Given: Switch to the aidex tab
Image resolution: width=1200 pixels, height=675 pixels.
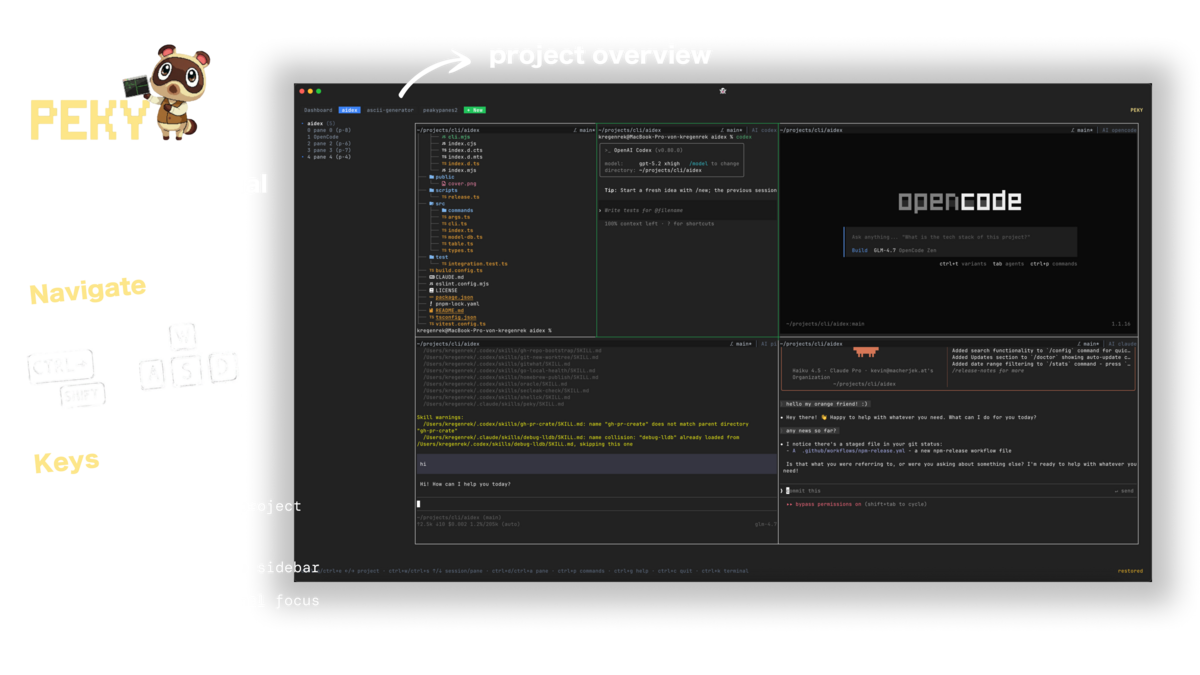Looking at the screenshot, I should click(349, 110).
